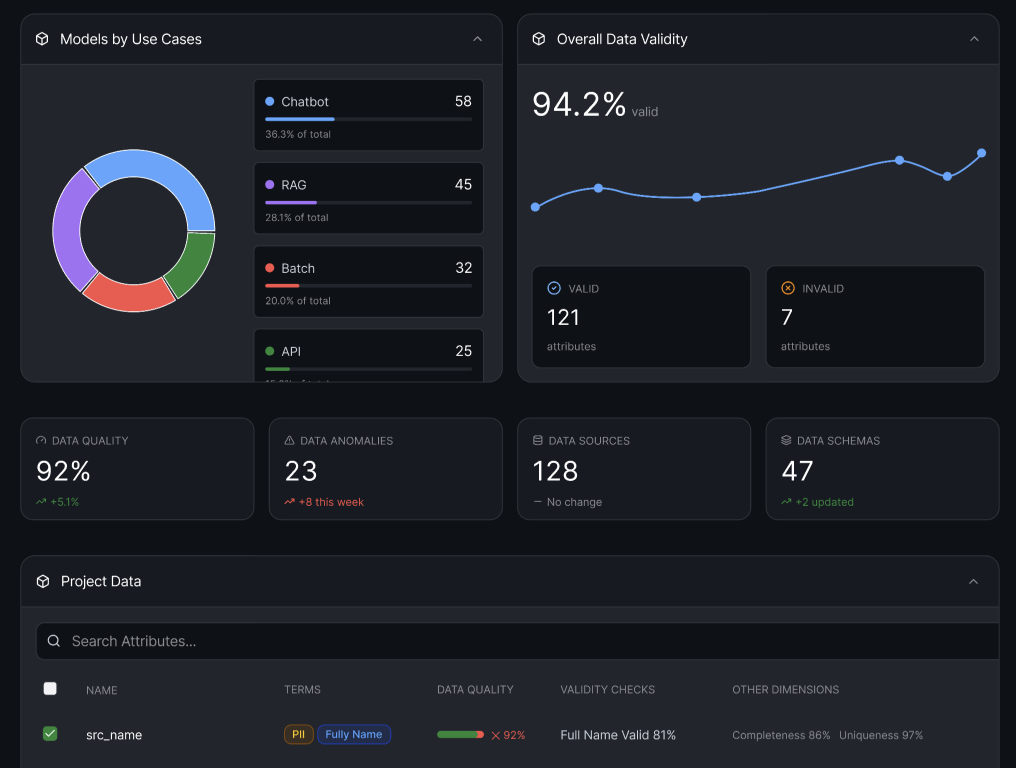
Task: Uncheck the src_name row checkbox
Action: coord(50,734)
